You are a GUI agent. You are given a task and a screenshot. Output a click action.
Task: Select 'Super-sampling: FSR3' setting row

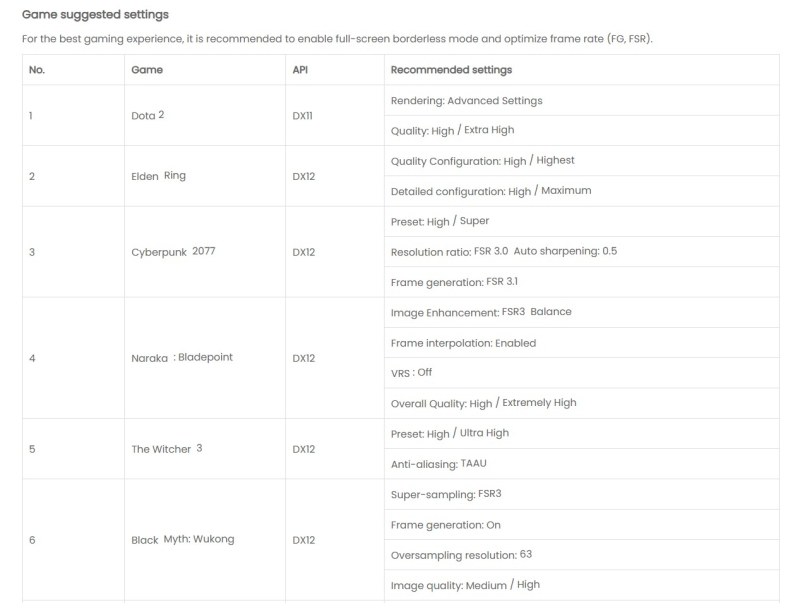tap(582, 494)
